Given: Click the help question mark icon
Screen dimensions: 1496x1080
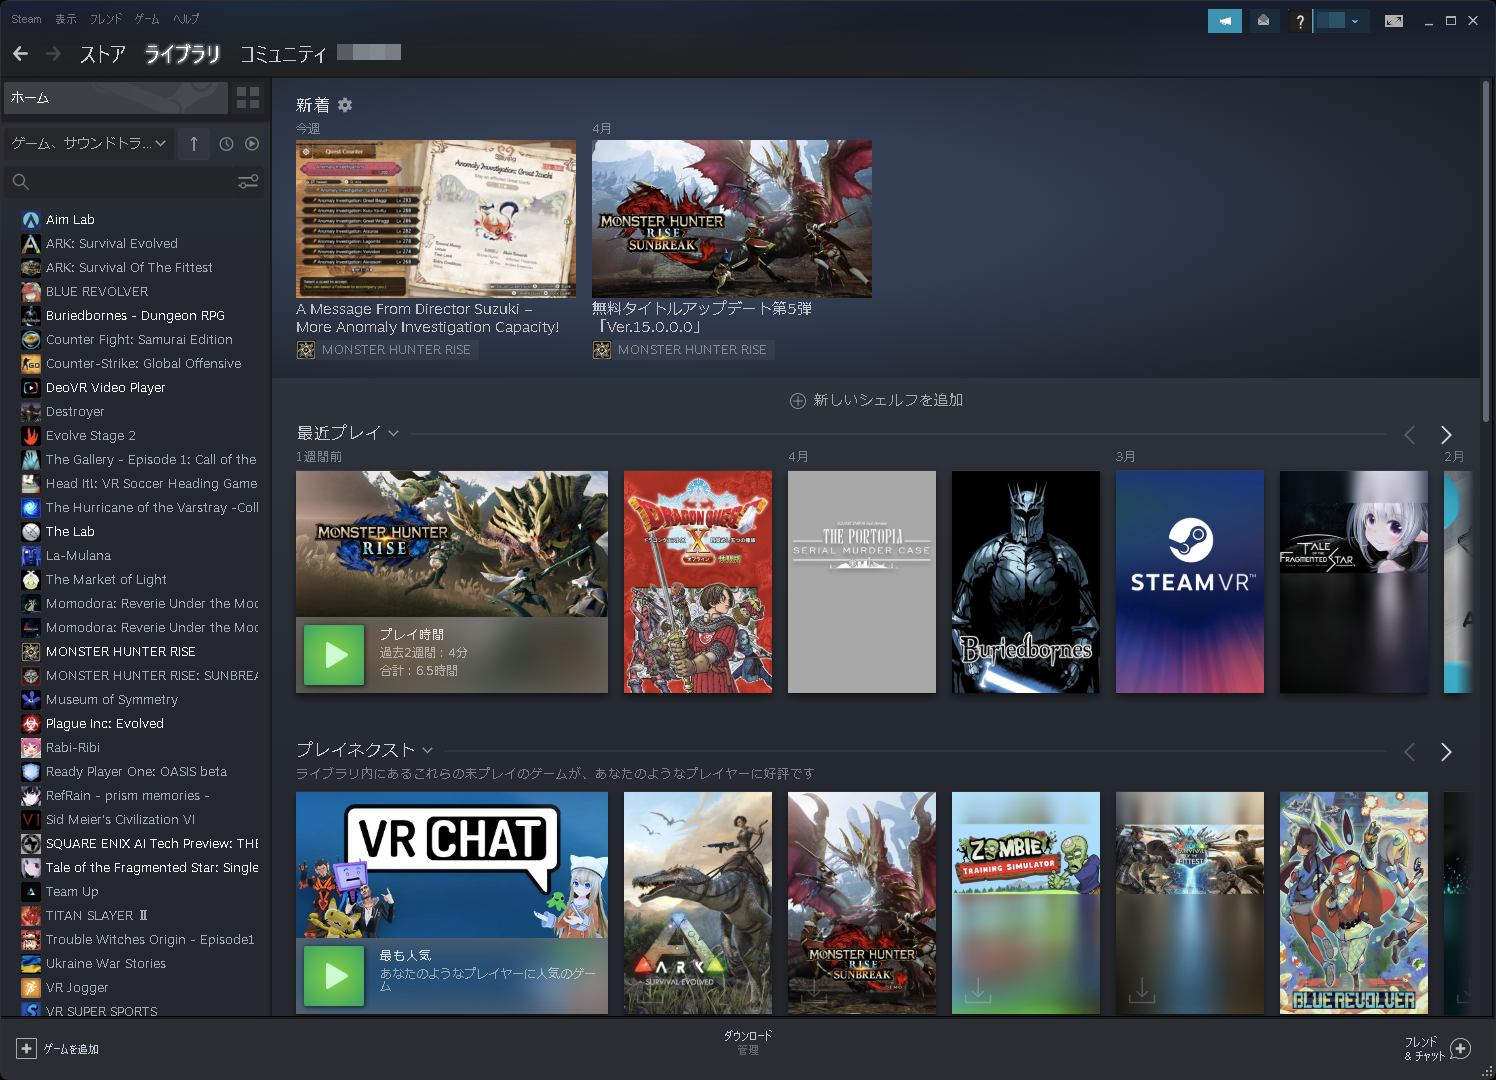Looking at the screenshot, I should (1298, 20).
